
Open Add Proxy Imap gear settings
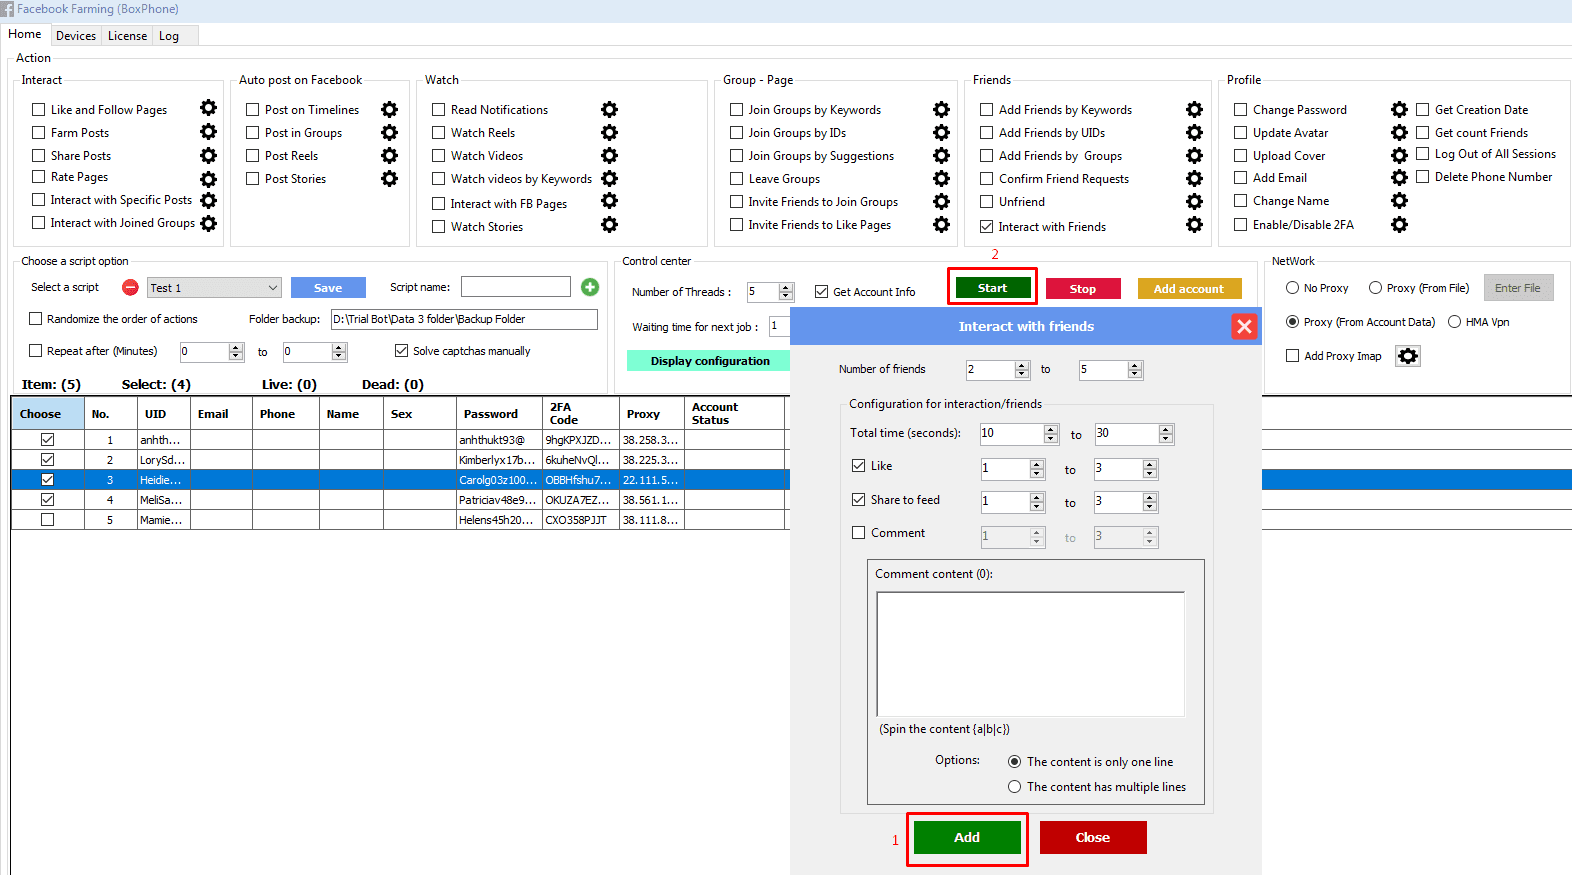point(1408,356)
